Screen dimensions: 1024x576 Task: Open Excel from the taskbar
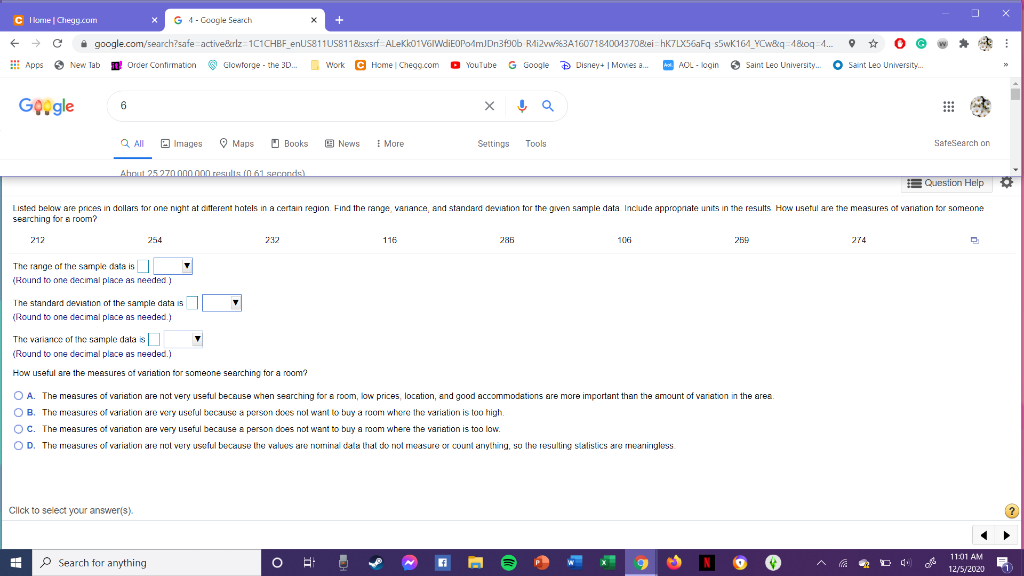pyautogui.click(x=607, y=562)
